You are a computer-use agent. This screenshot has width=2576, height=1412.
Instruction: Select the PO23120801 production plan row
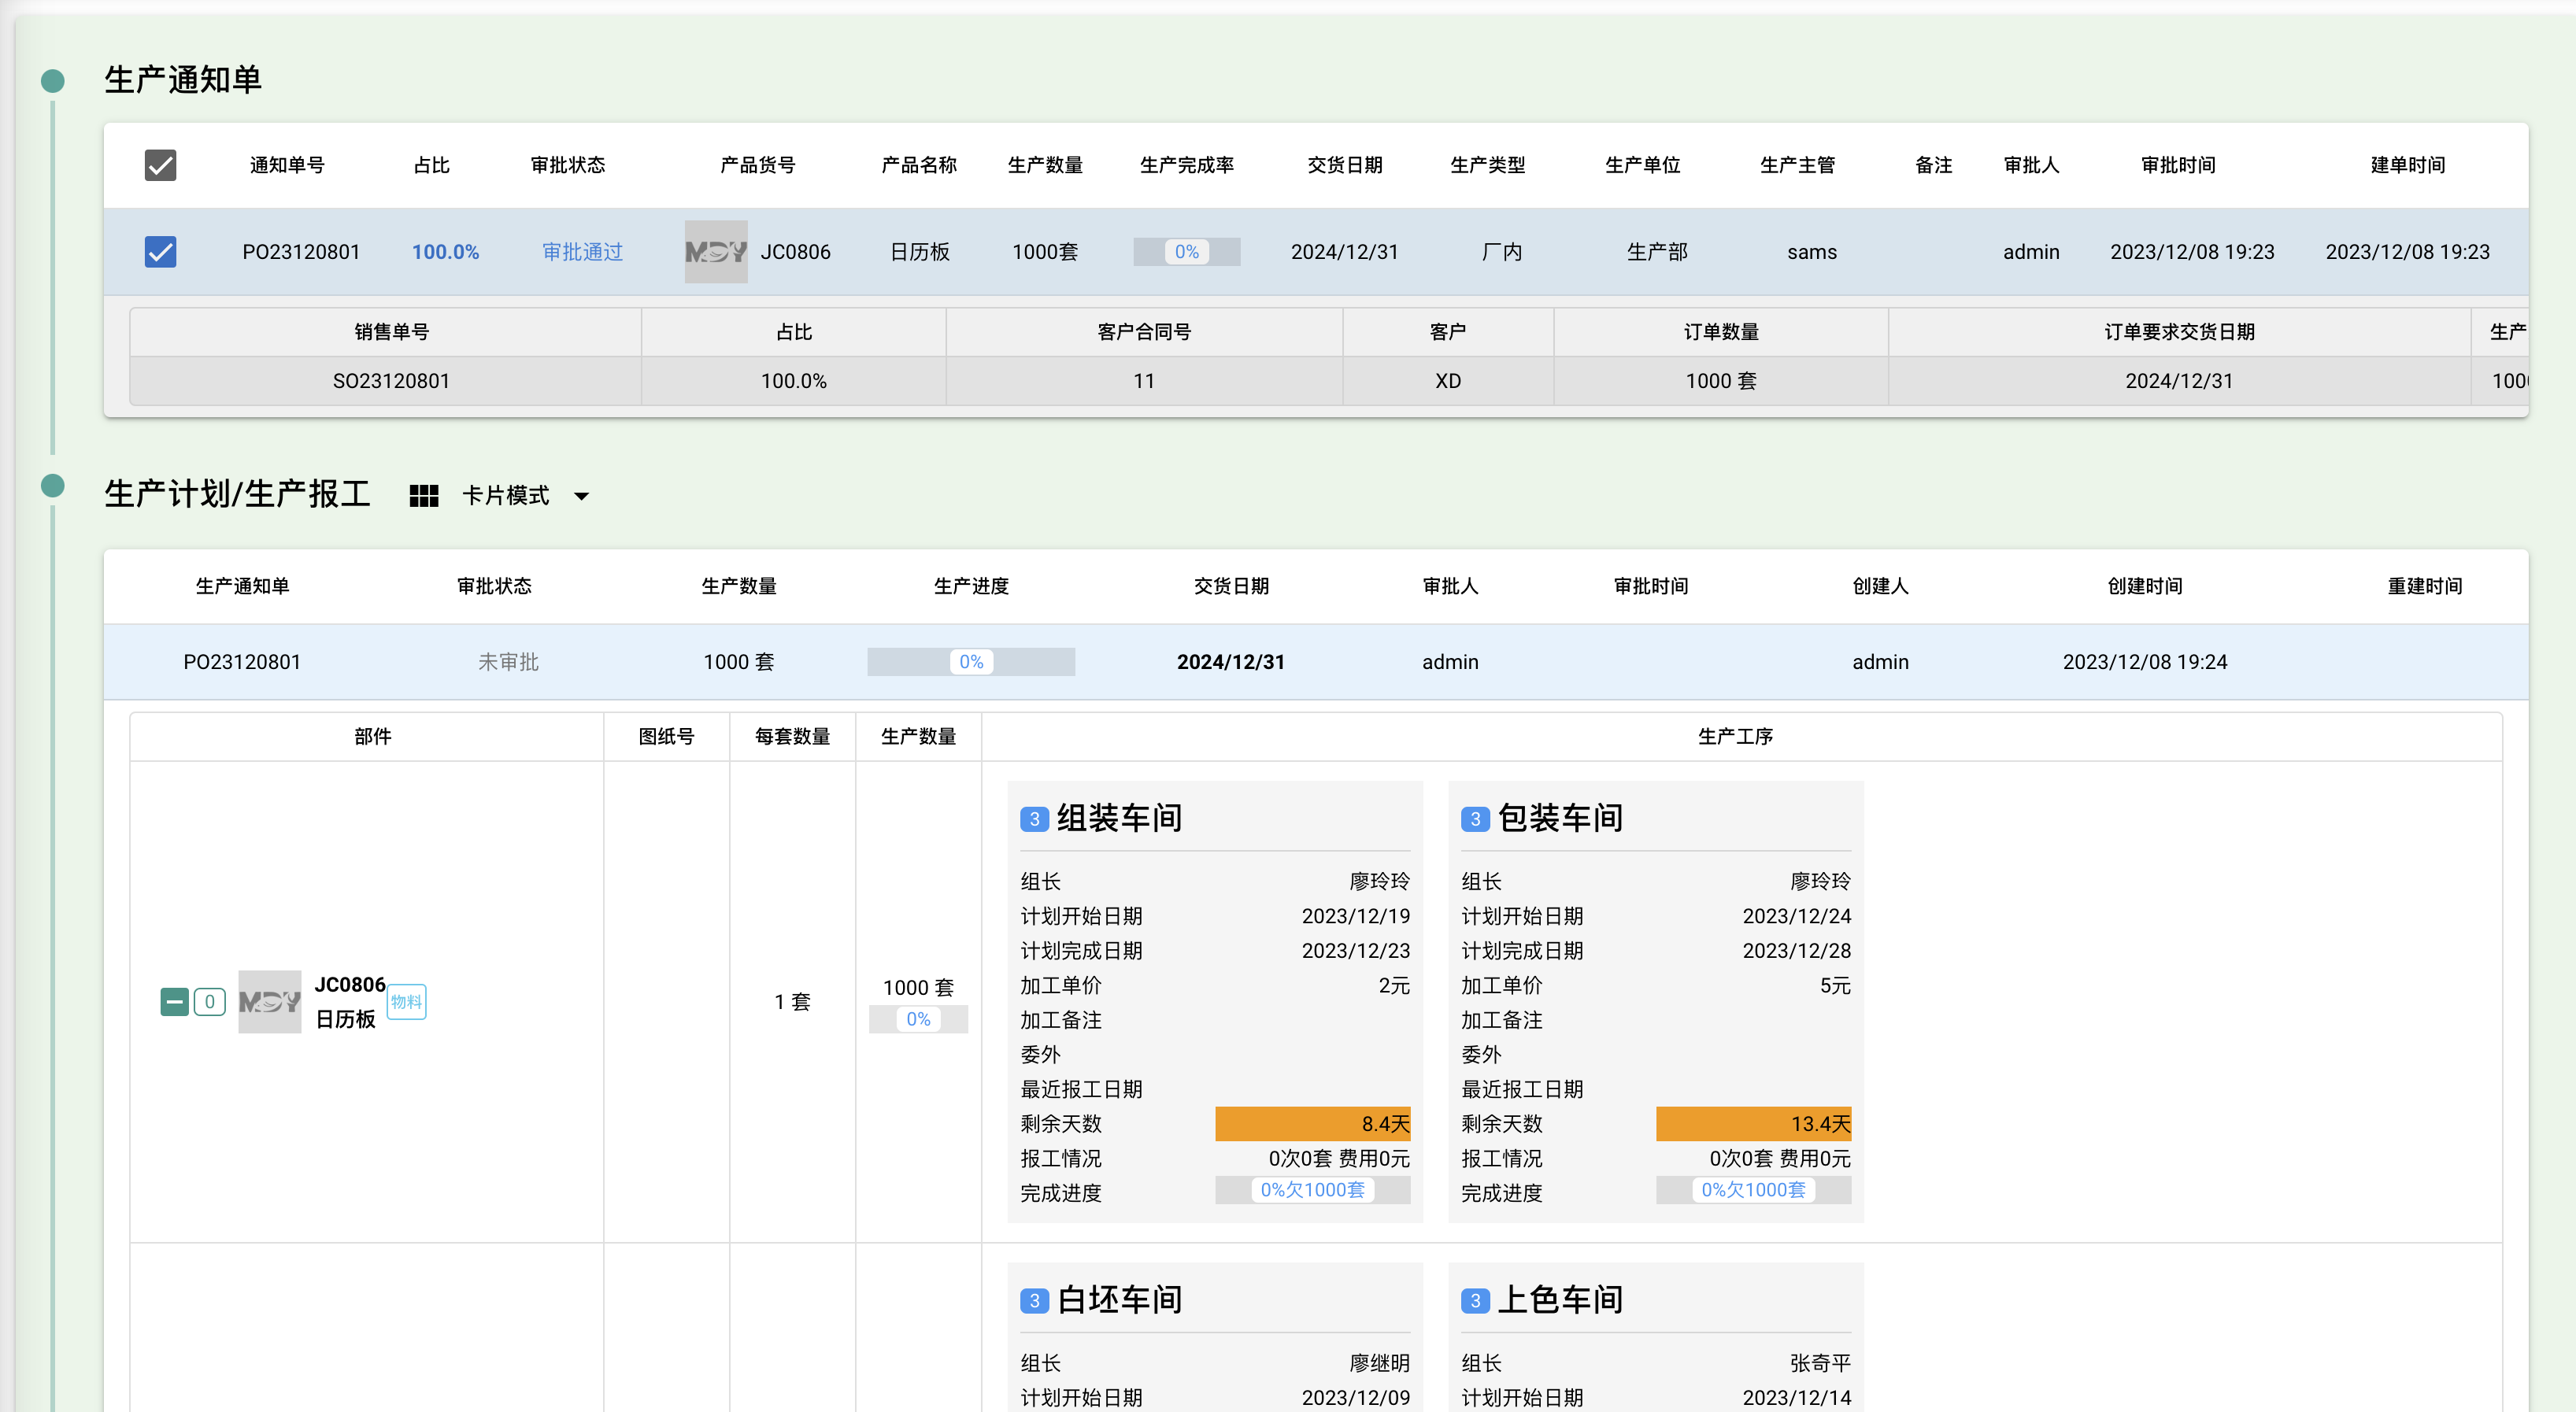pos(1316,661)
